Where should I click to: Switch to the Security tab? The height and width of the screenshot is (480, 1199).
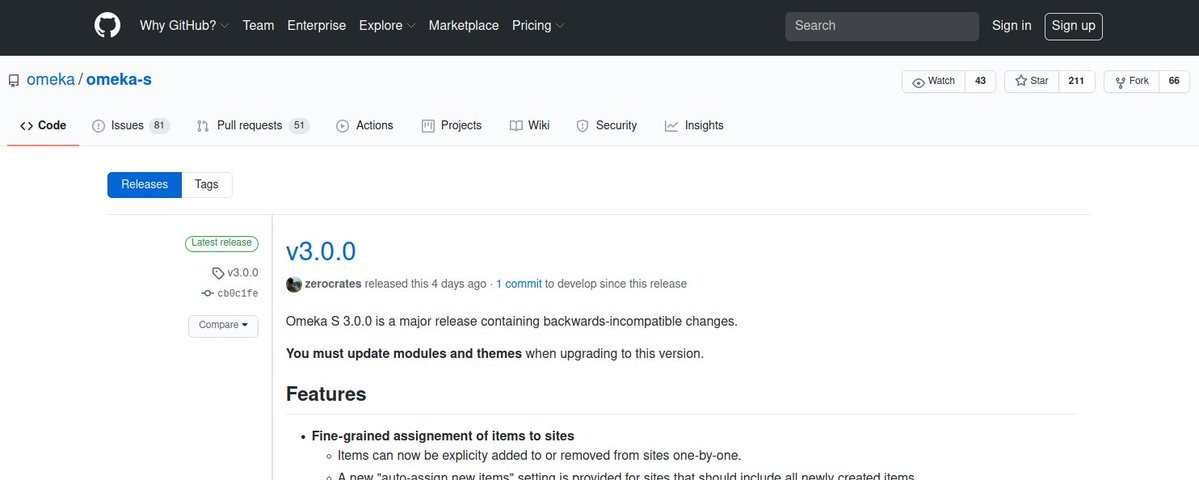(607, 125)
